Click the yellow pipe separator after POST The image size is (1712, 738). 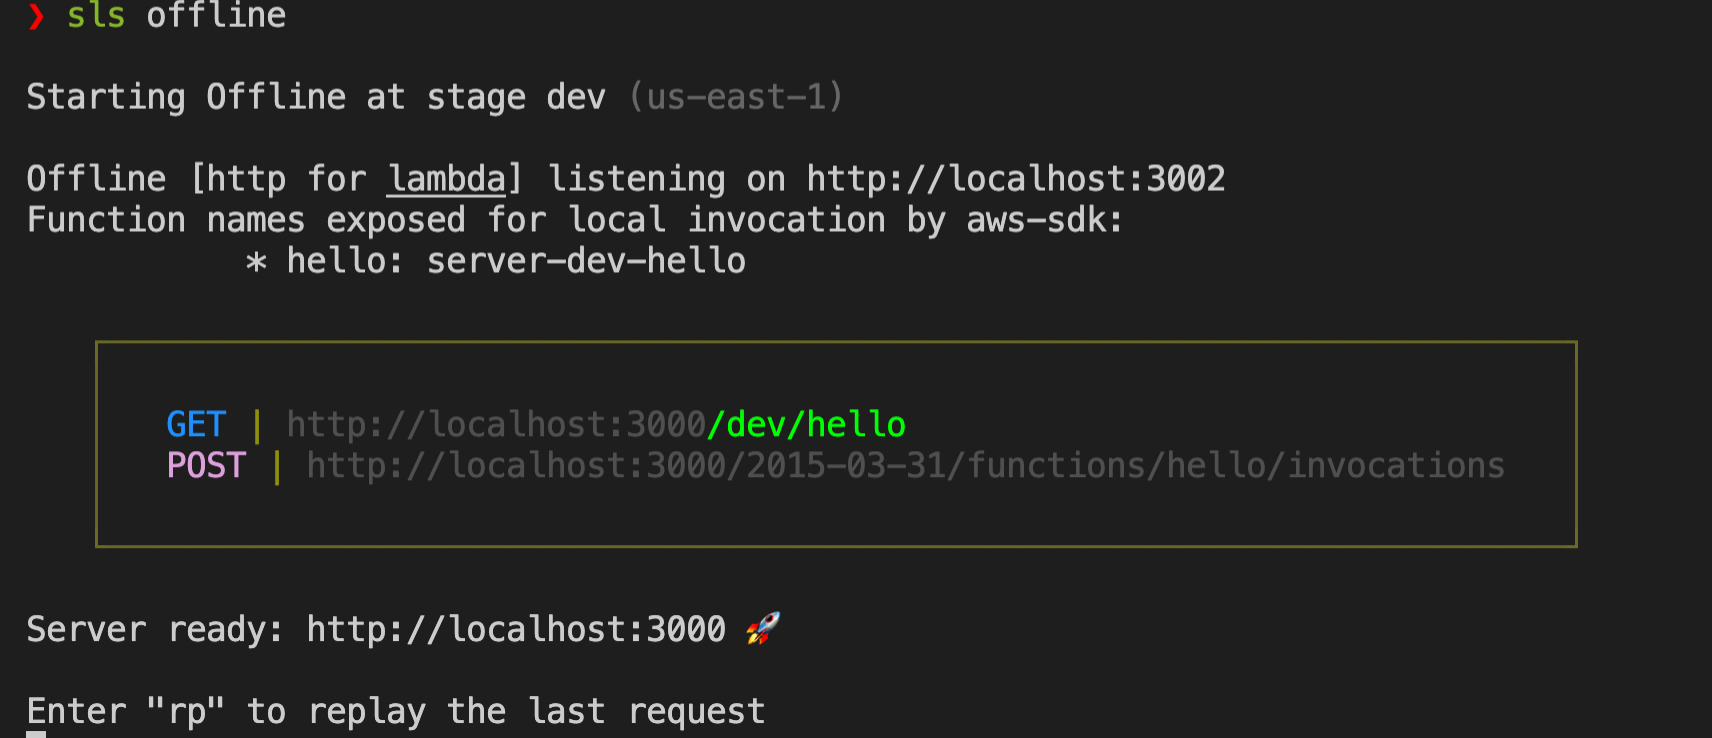coord(277,466)
